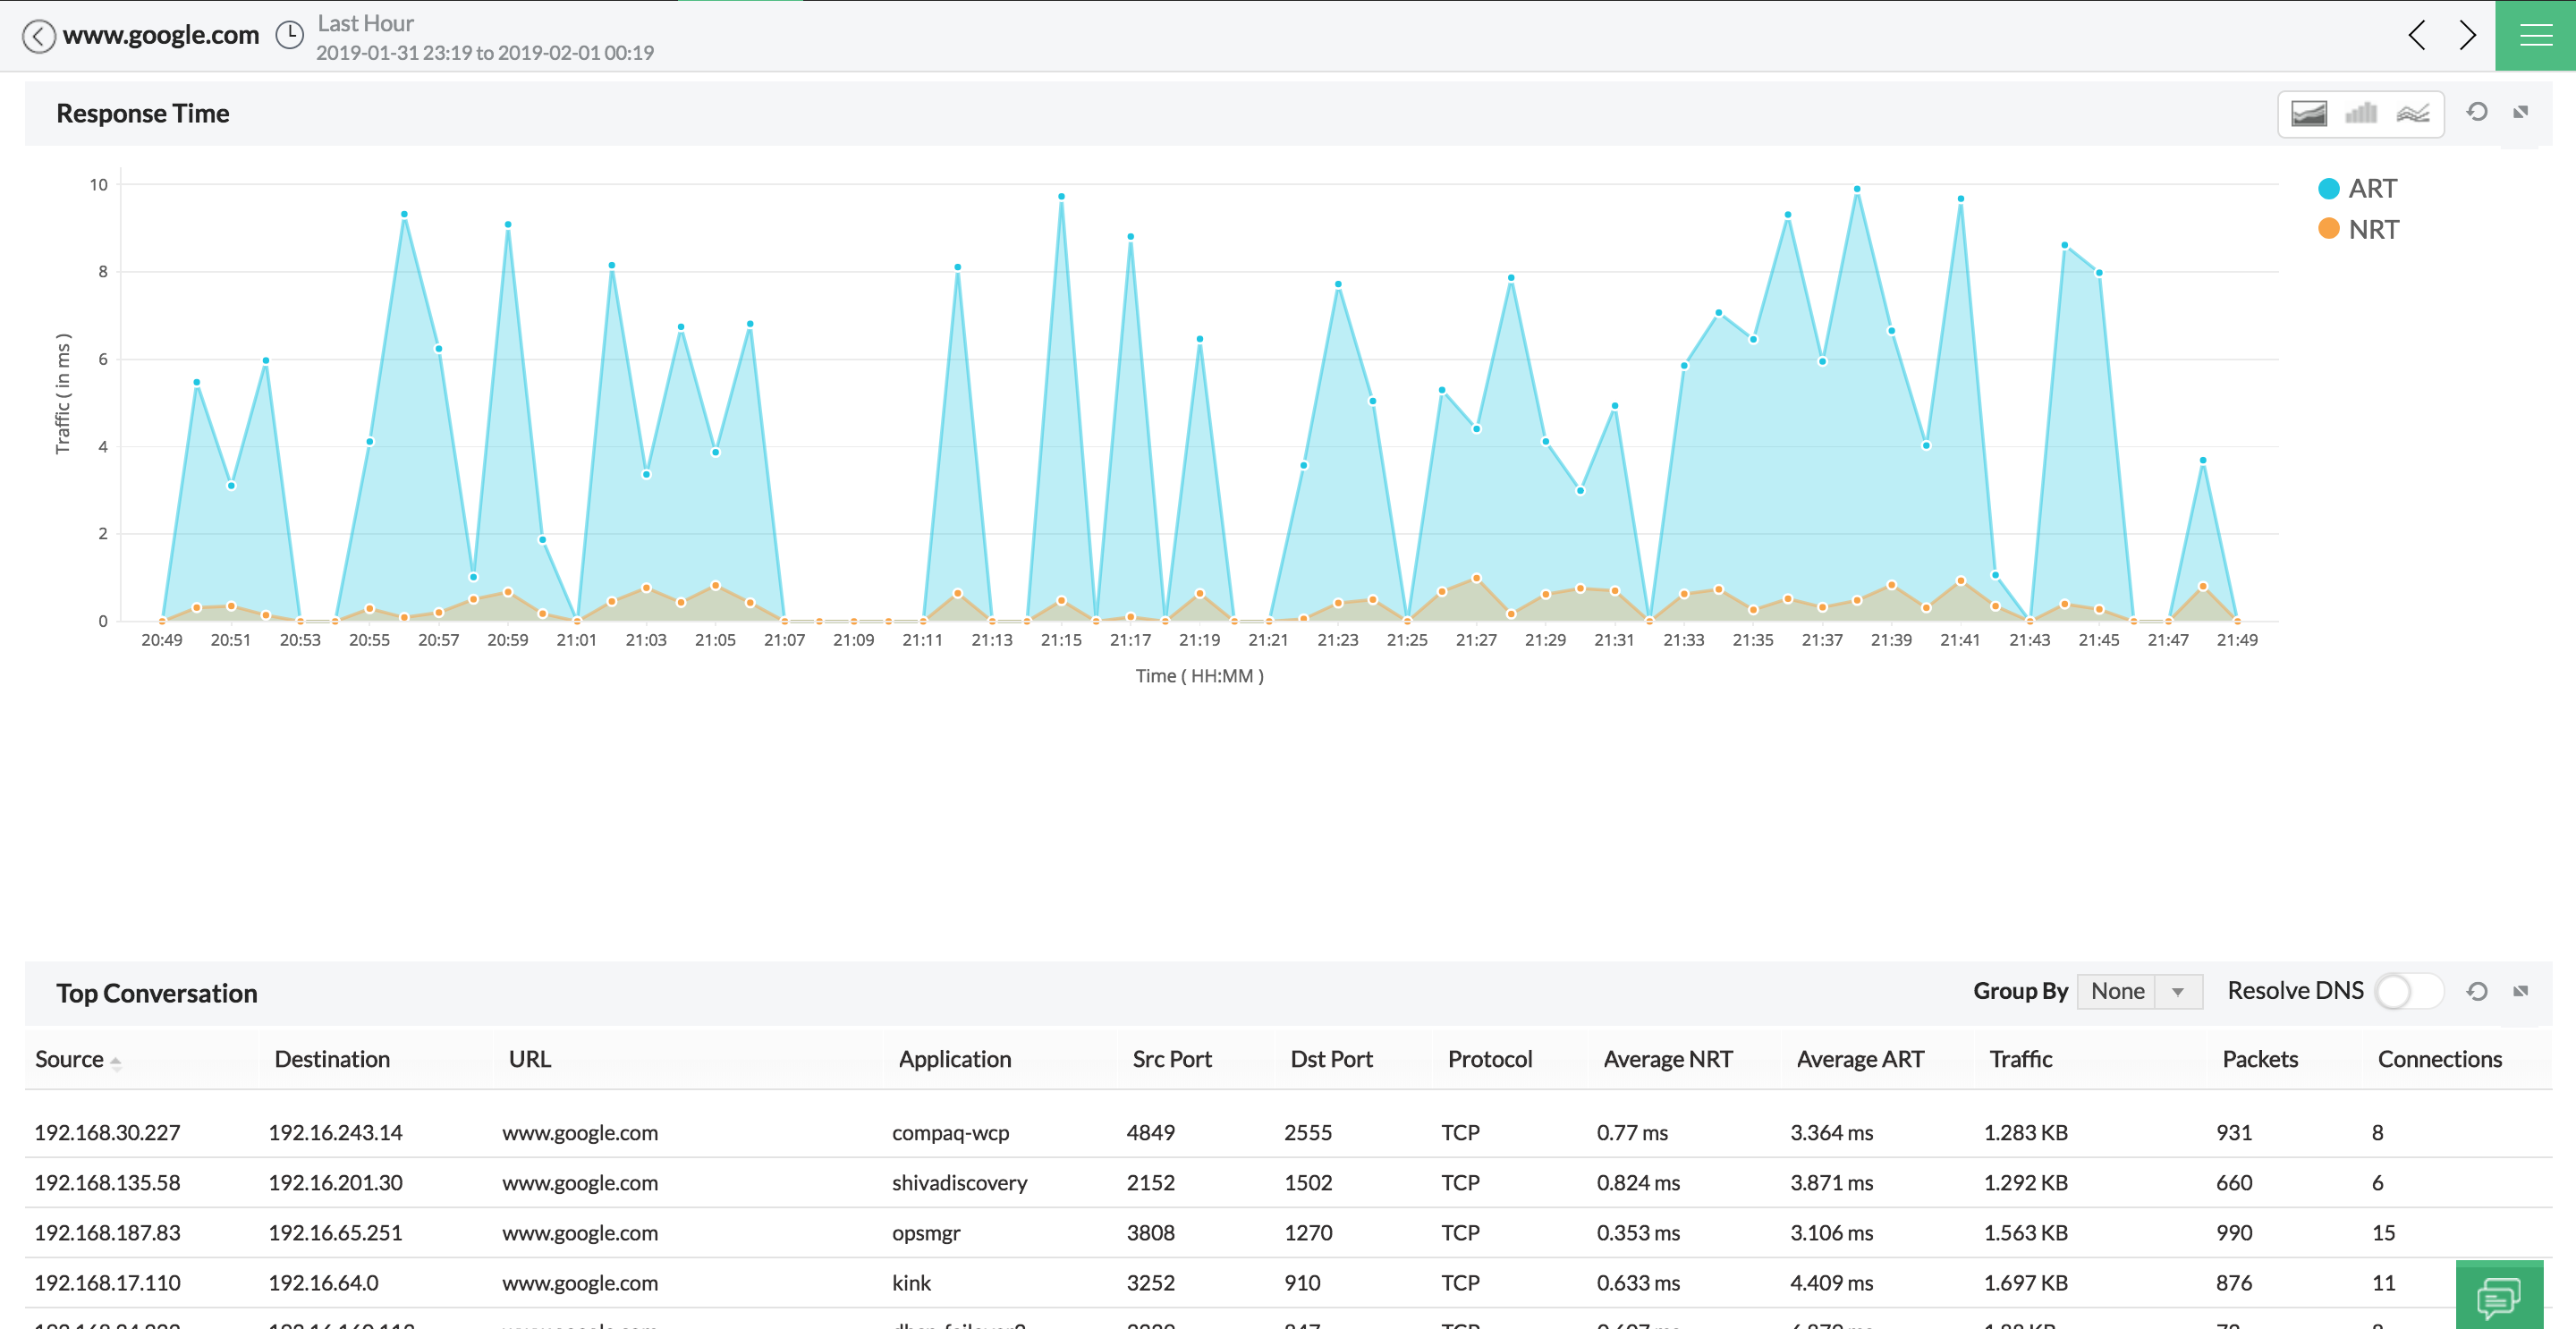This screenshot has width=2576, height=1329.
Task: Open the time range clock icon
Action: 289,36
